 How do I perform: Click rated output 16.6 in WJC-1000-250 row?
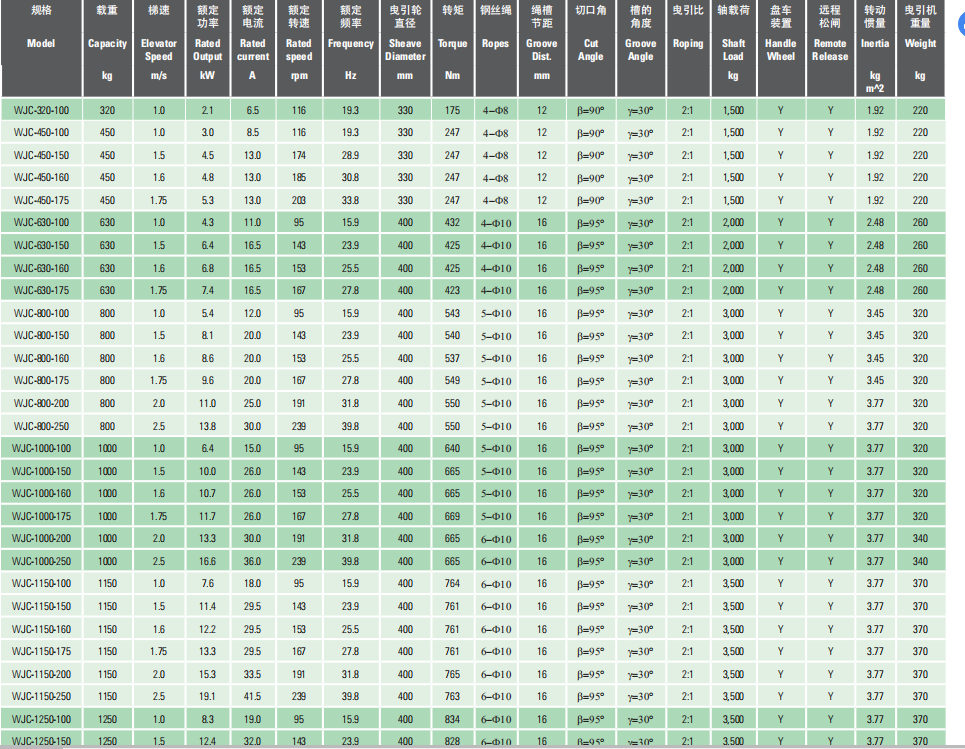207,561
